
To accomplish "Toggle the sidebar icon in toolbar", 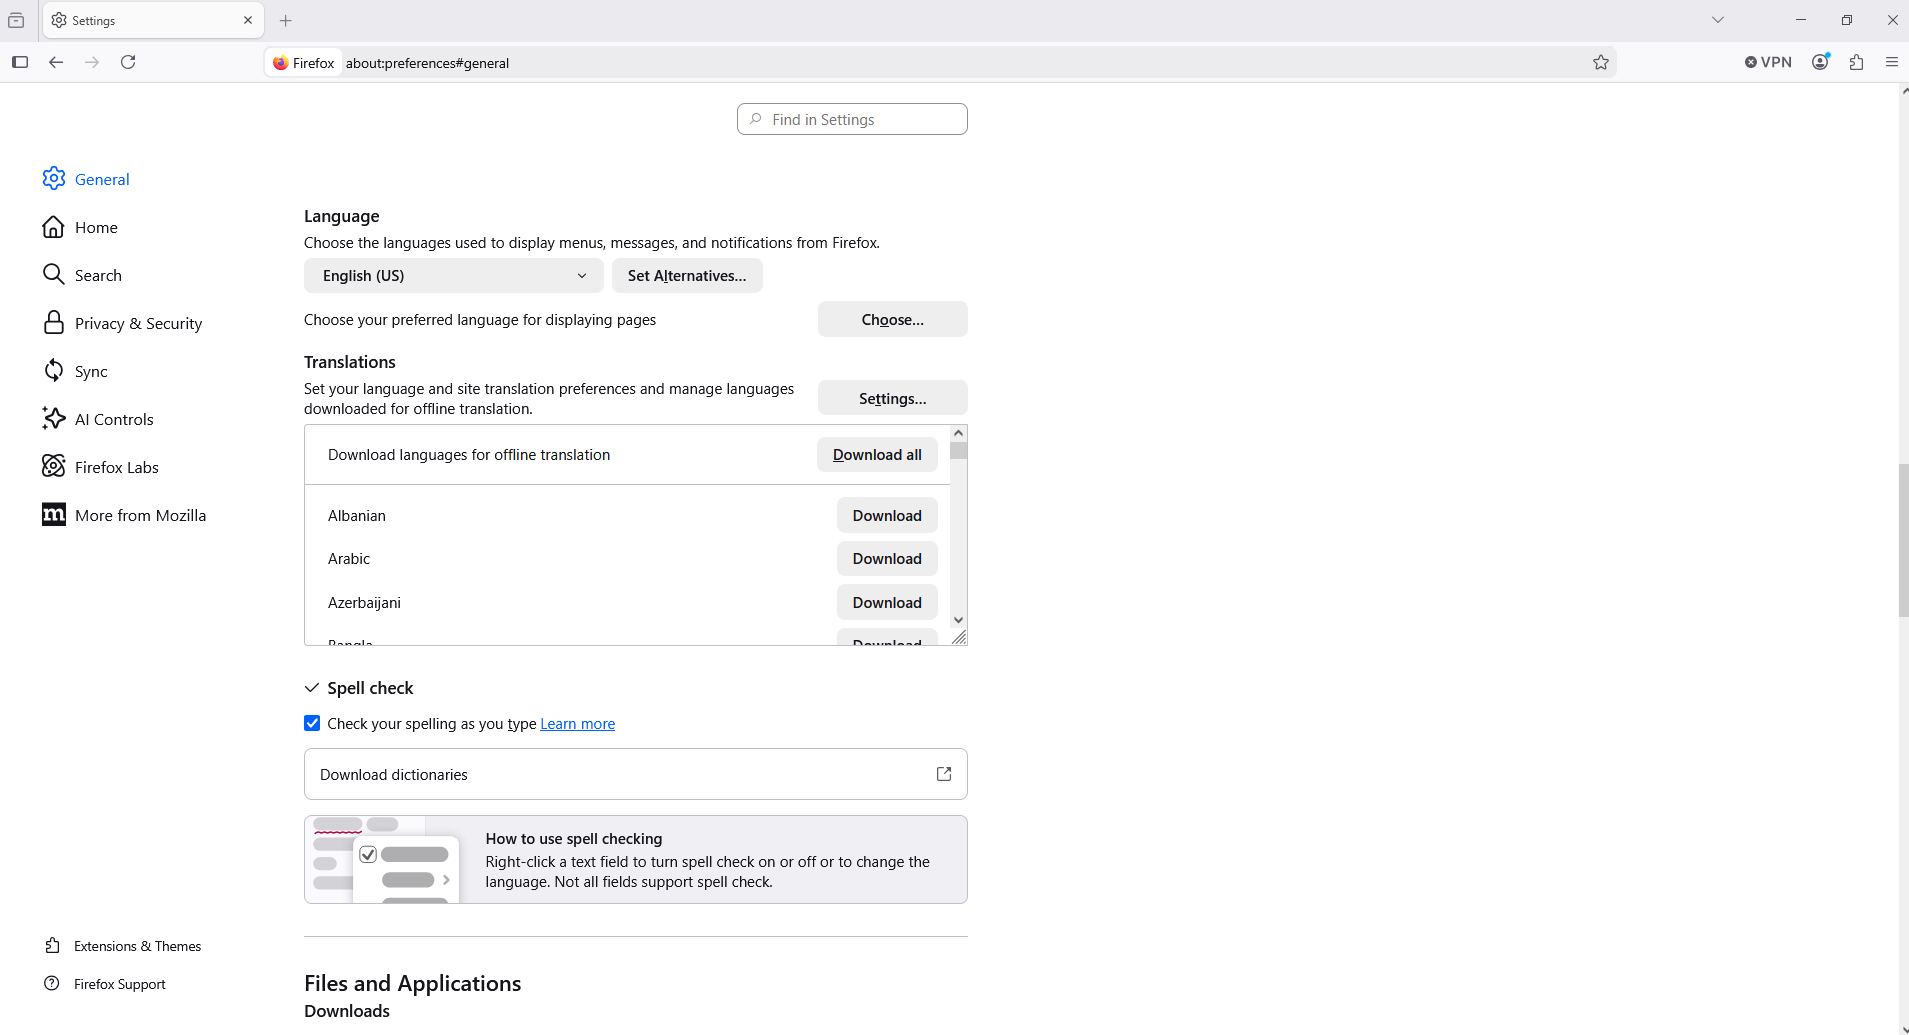I will pyautogui.click(x=20, y=62).
